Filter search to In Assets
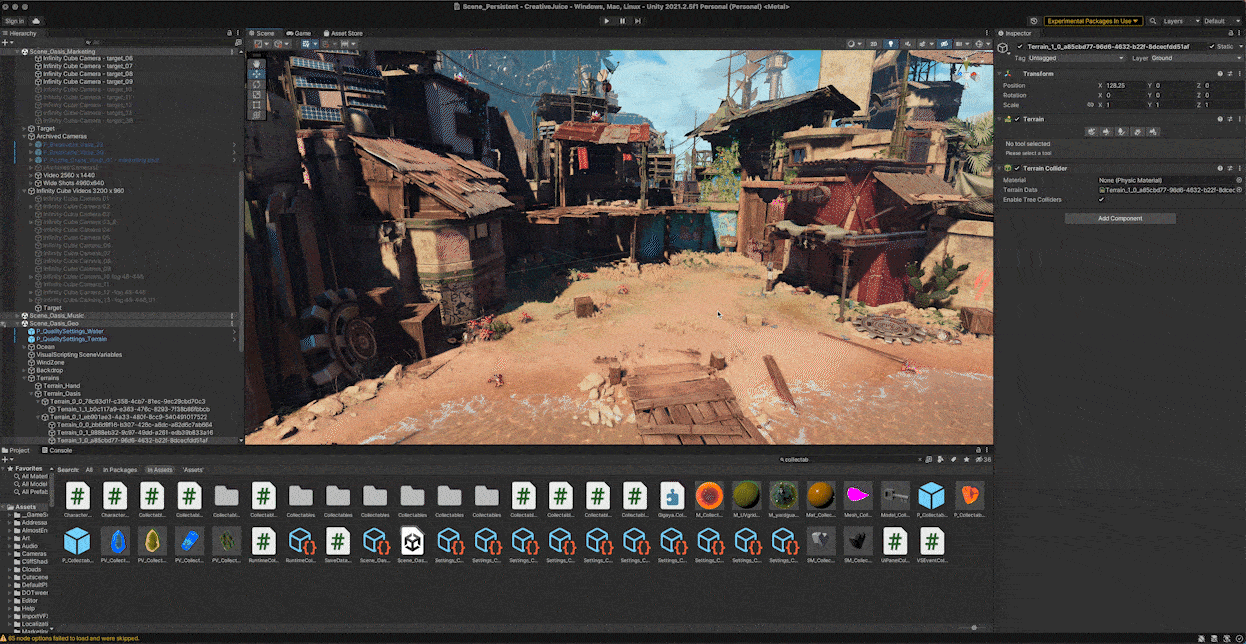1246x644 pixels. tap(159, 469)
